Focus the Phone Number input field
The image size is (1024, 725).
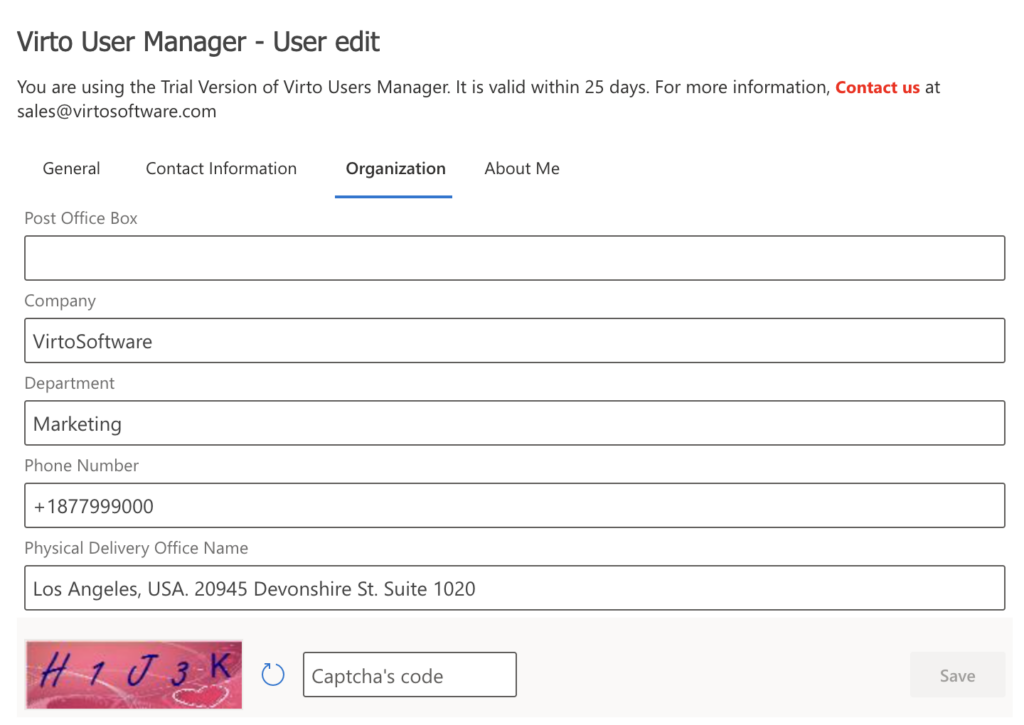pos(512,505)
